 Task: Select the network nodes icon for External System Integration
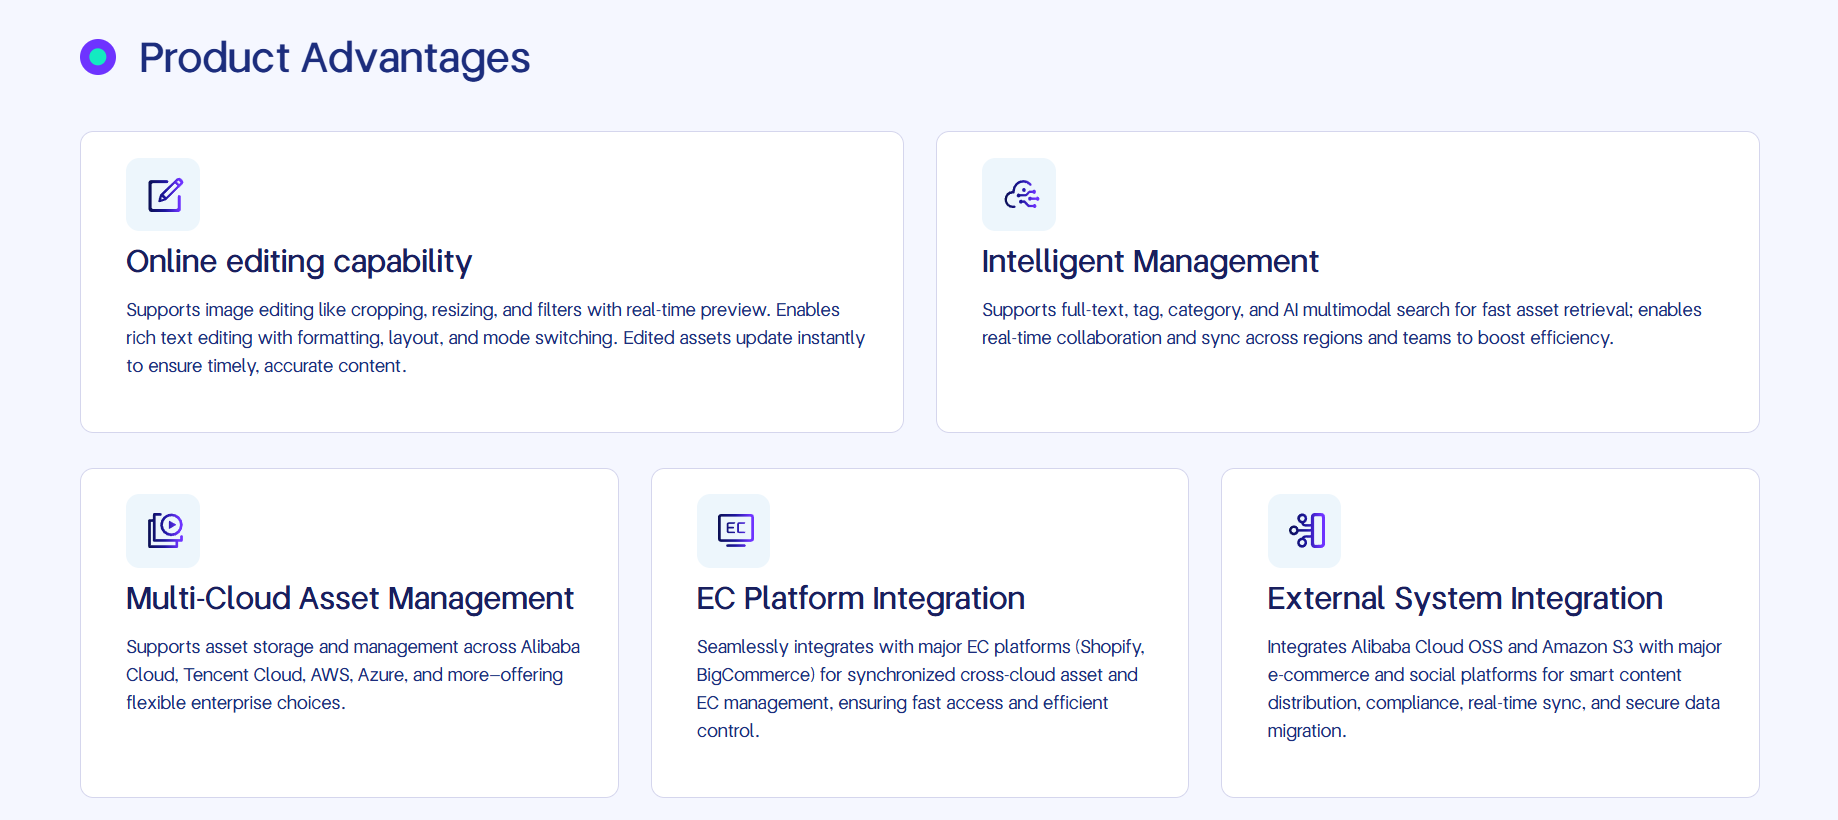1303,531
